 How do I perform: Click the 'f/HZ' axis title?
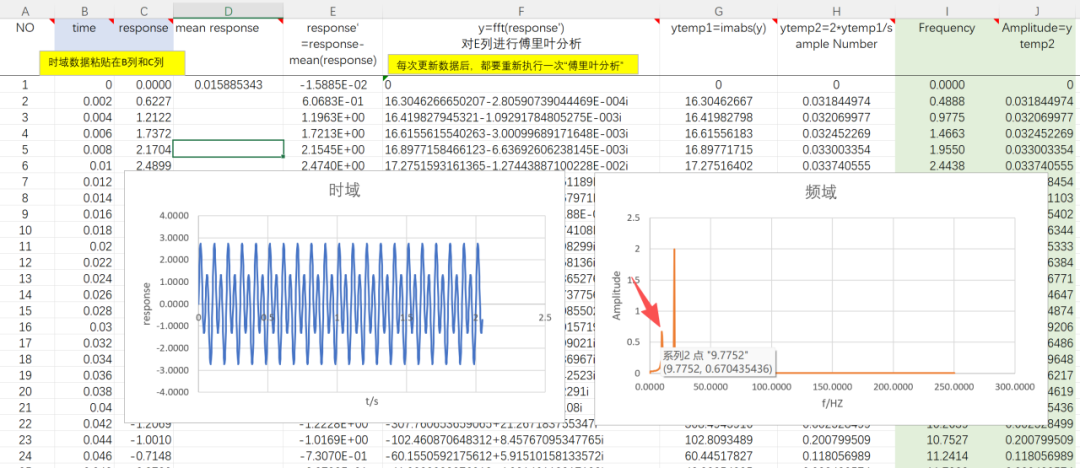[x=833, y=403]
